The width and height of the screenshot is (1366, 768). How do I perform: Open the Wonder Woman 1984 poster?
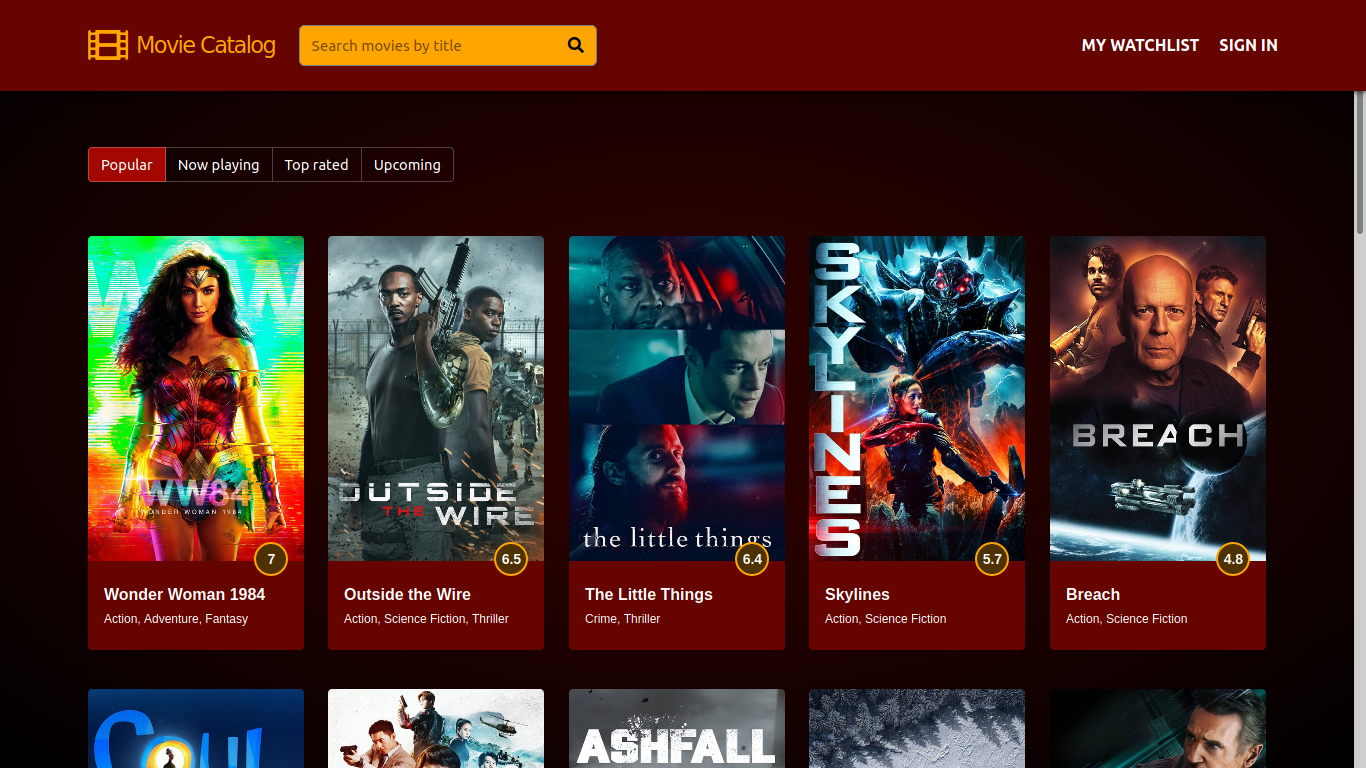click(196, 398)
